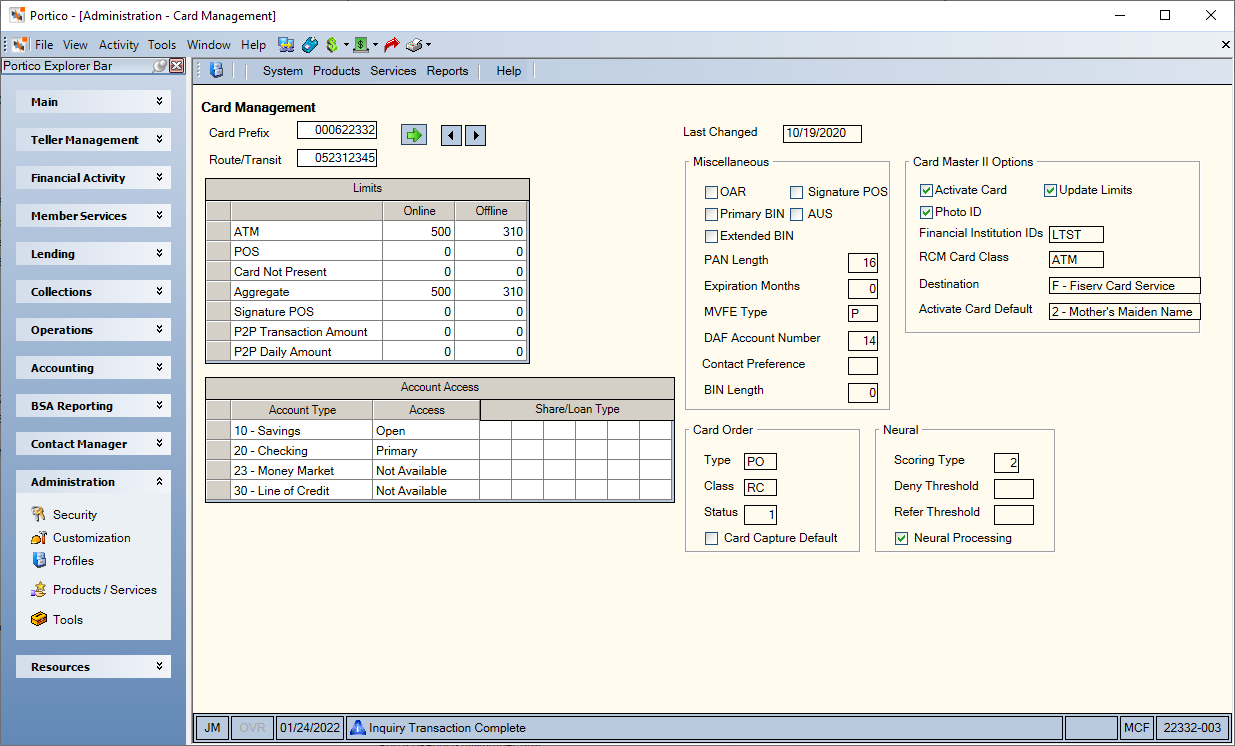Click the green cash drawer toolbar icon
Screen dimensions: 1235x746
[361, 44]
